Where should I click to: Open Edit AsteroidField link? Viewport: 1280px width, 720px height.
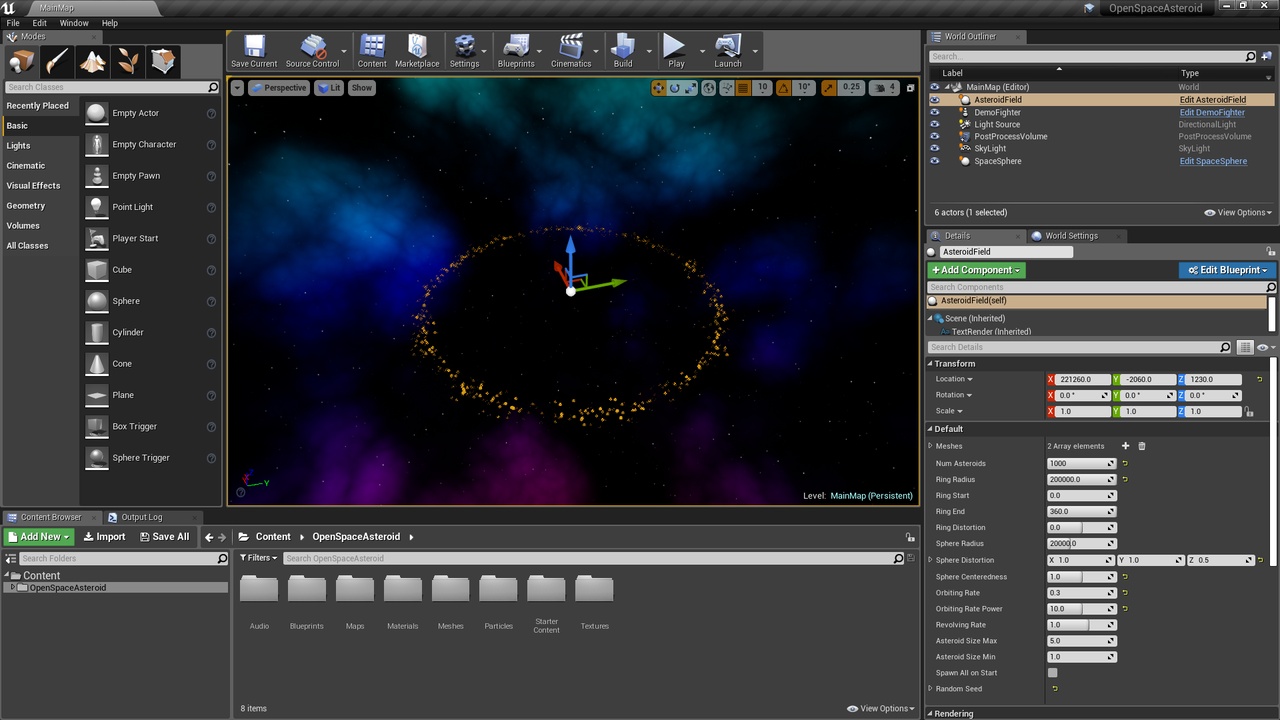[1213, 100]
